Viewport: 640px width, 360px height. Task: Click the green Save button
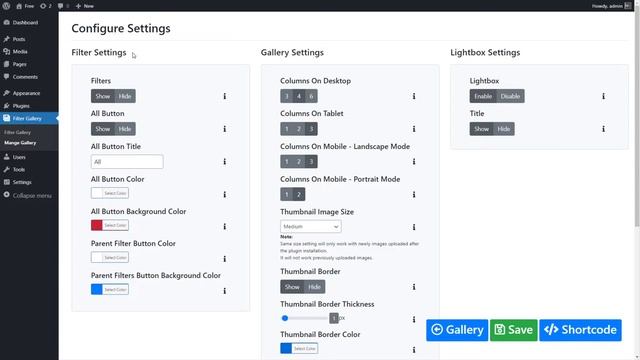(513, 330)
